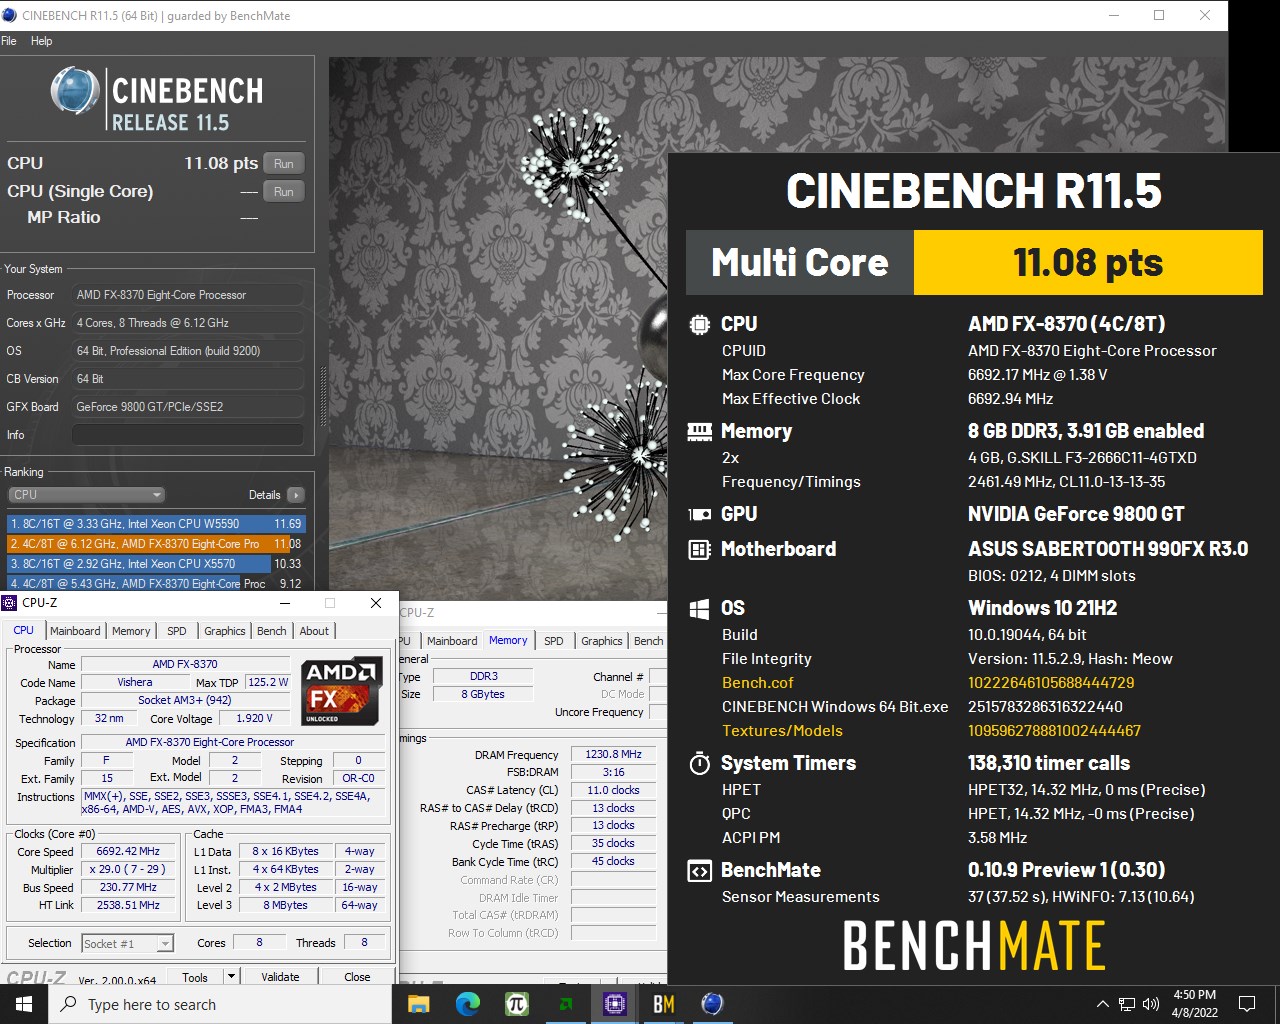Select ranking row Intel Xeon CPU W5590
Viewport: 1280px width, 1024px height.
coord(156,524)
